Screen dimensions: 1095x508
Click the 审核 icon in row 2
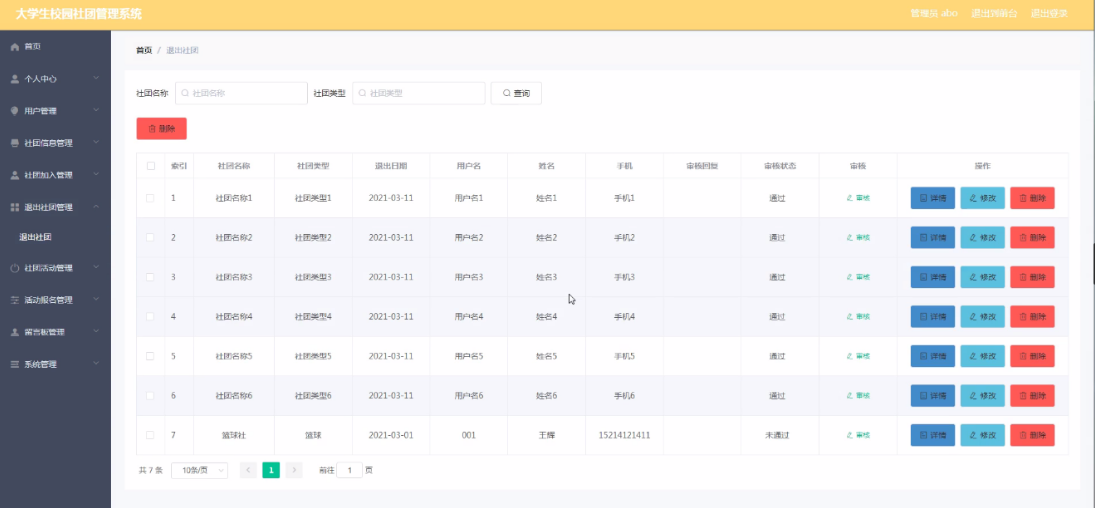850,238
